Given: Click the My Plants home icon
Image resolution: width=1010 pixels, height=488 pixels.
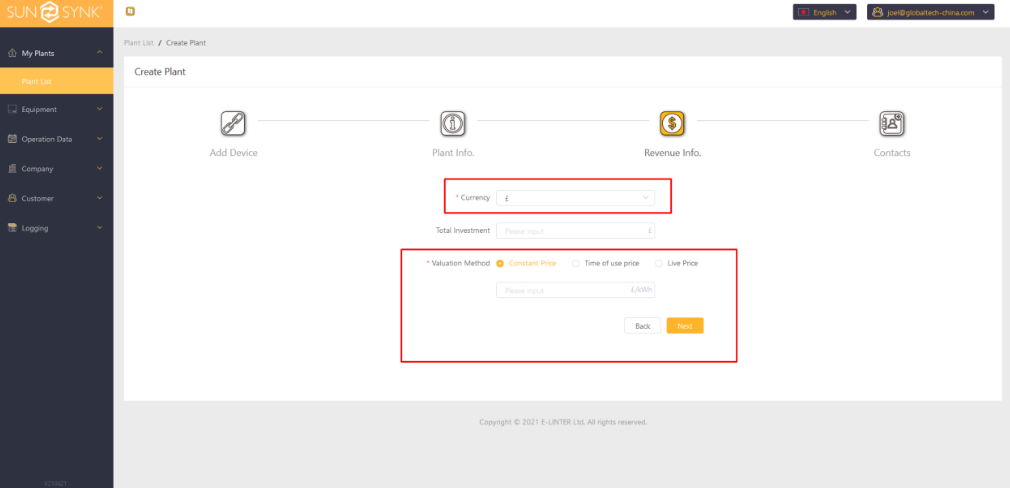Looking at the screenshot, I should [x=12, y=53].
